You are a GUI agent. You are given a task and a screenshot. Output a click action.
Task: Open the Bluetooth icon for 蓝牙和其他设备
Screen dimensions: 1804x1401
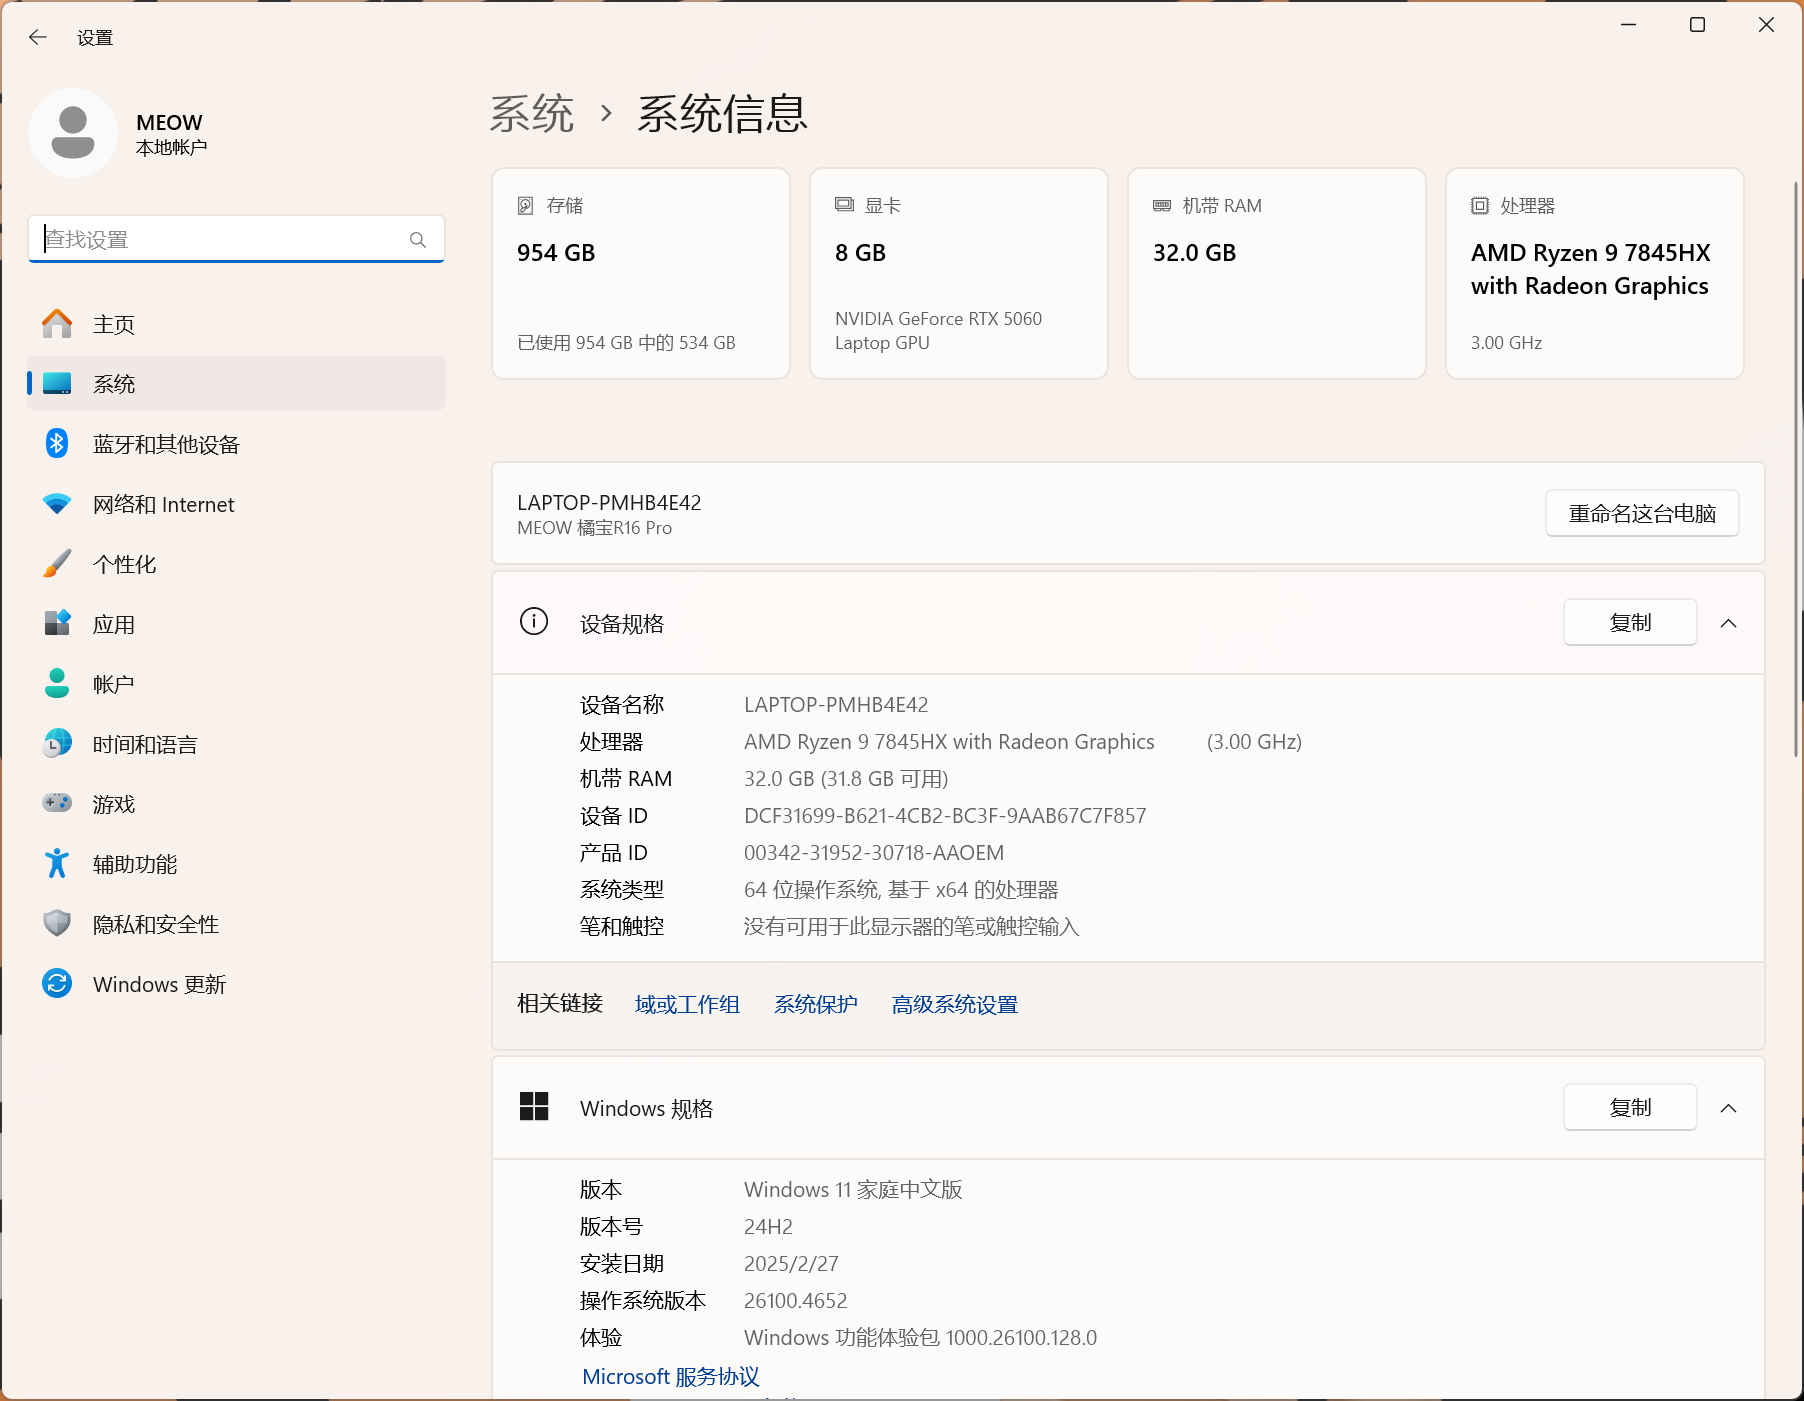57,444
